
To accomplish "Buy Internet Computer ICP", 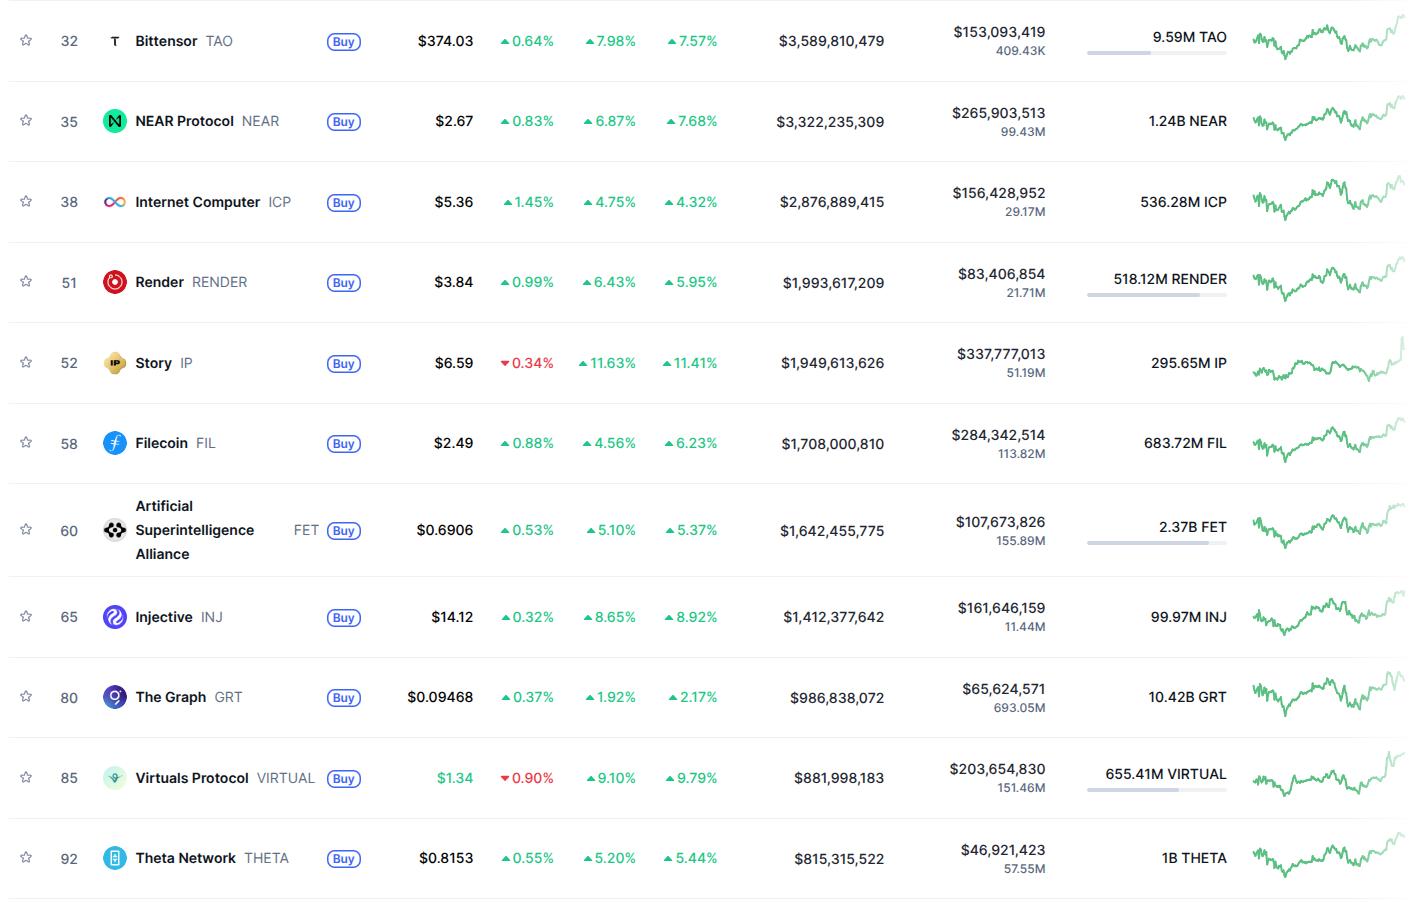I will tap(344, 203).
